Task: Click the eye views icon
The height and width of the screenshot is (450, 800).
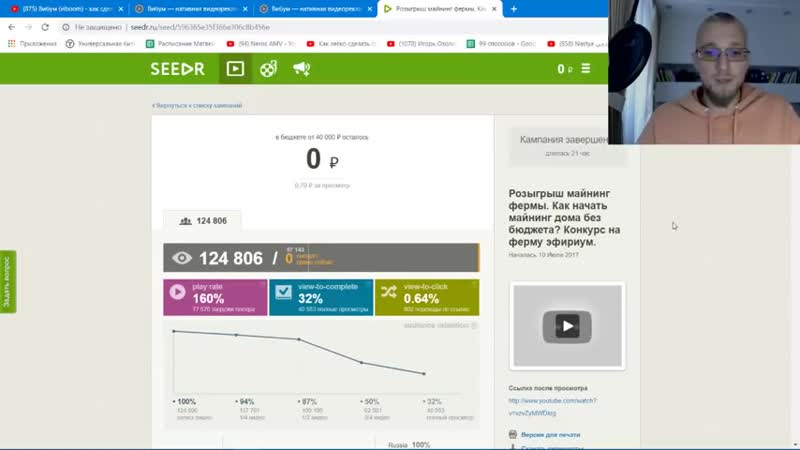Action: tap(182, 258)
